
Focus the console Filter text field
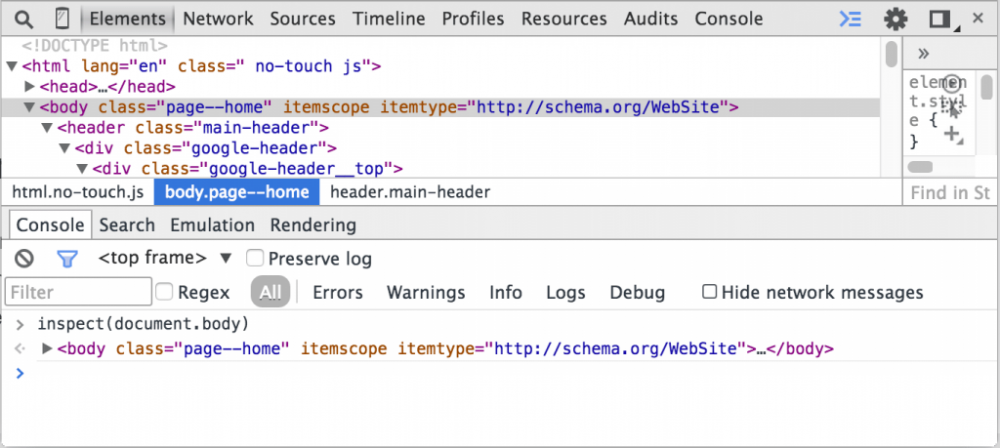tap(78, 292)
